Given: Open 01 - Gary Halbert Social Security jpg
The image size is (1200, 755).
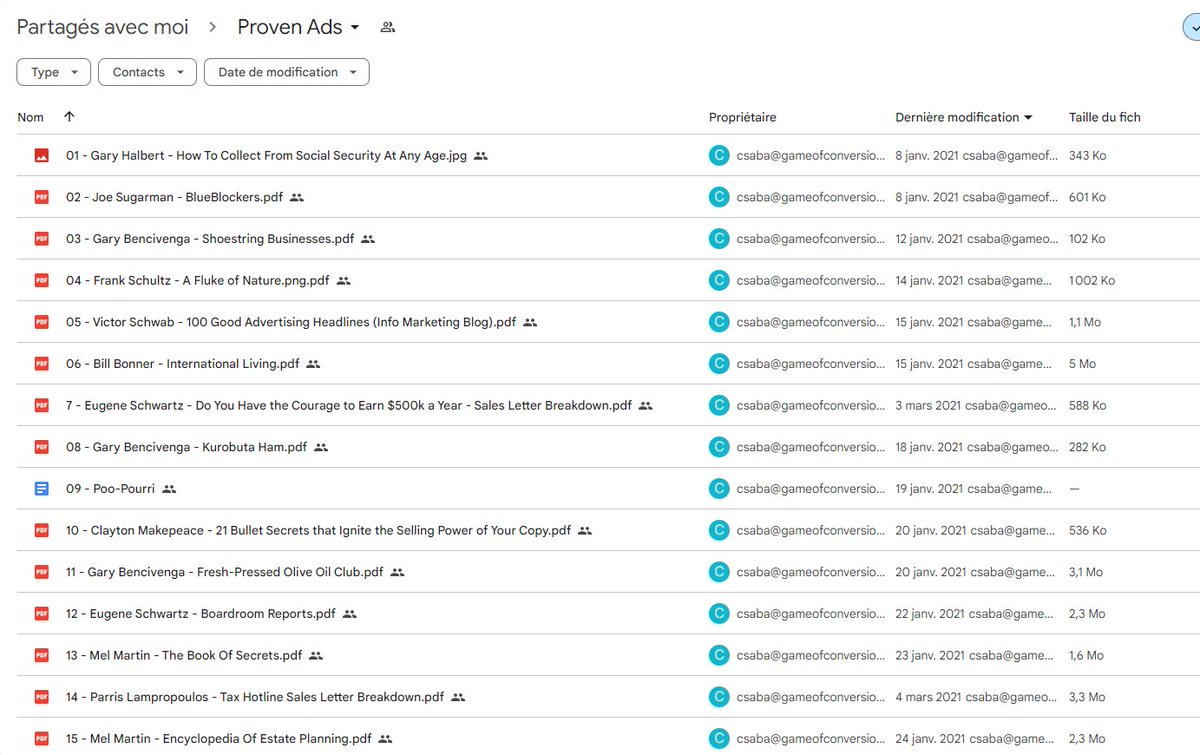Looking at the screenshot, I should click(266, 156).
